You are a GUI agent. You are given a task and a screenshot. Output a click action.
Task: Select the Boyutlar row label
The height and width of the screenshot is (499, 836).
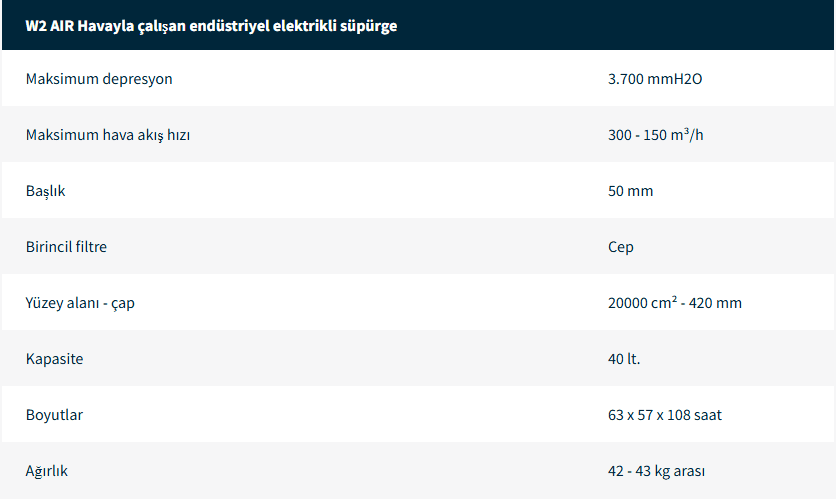tap(54, 415)
